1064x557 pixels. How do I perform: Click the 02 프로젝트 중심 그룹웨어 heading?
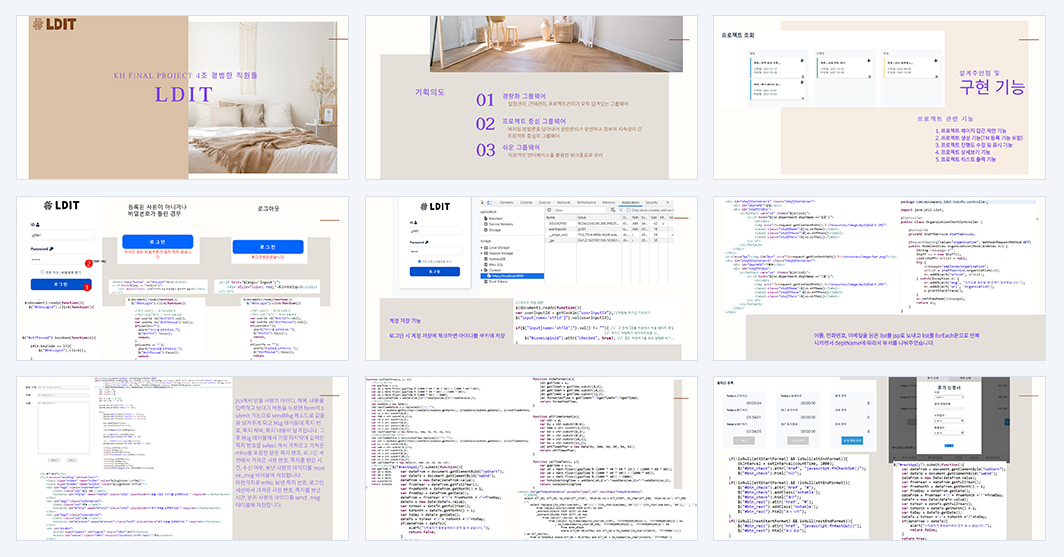[x=533, y=121]
